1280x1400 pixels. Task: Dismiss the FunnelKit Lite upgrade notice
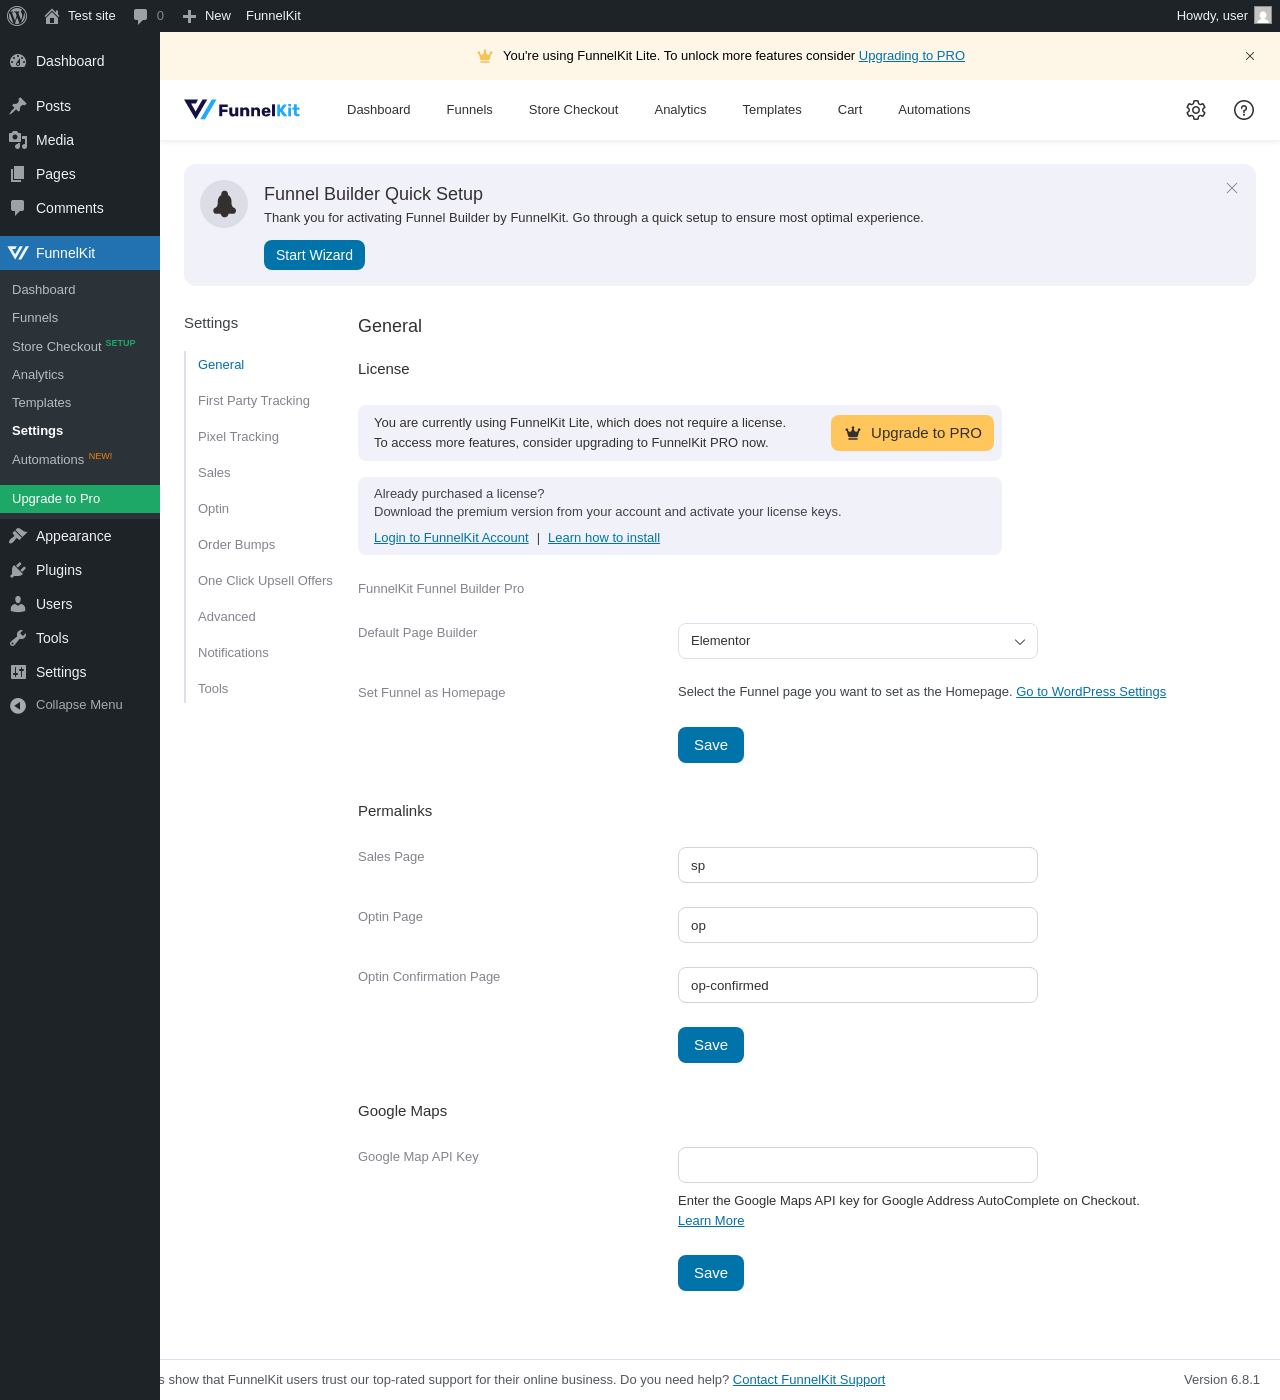1250,56
